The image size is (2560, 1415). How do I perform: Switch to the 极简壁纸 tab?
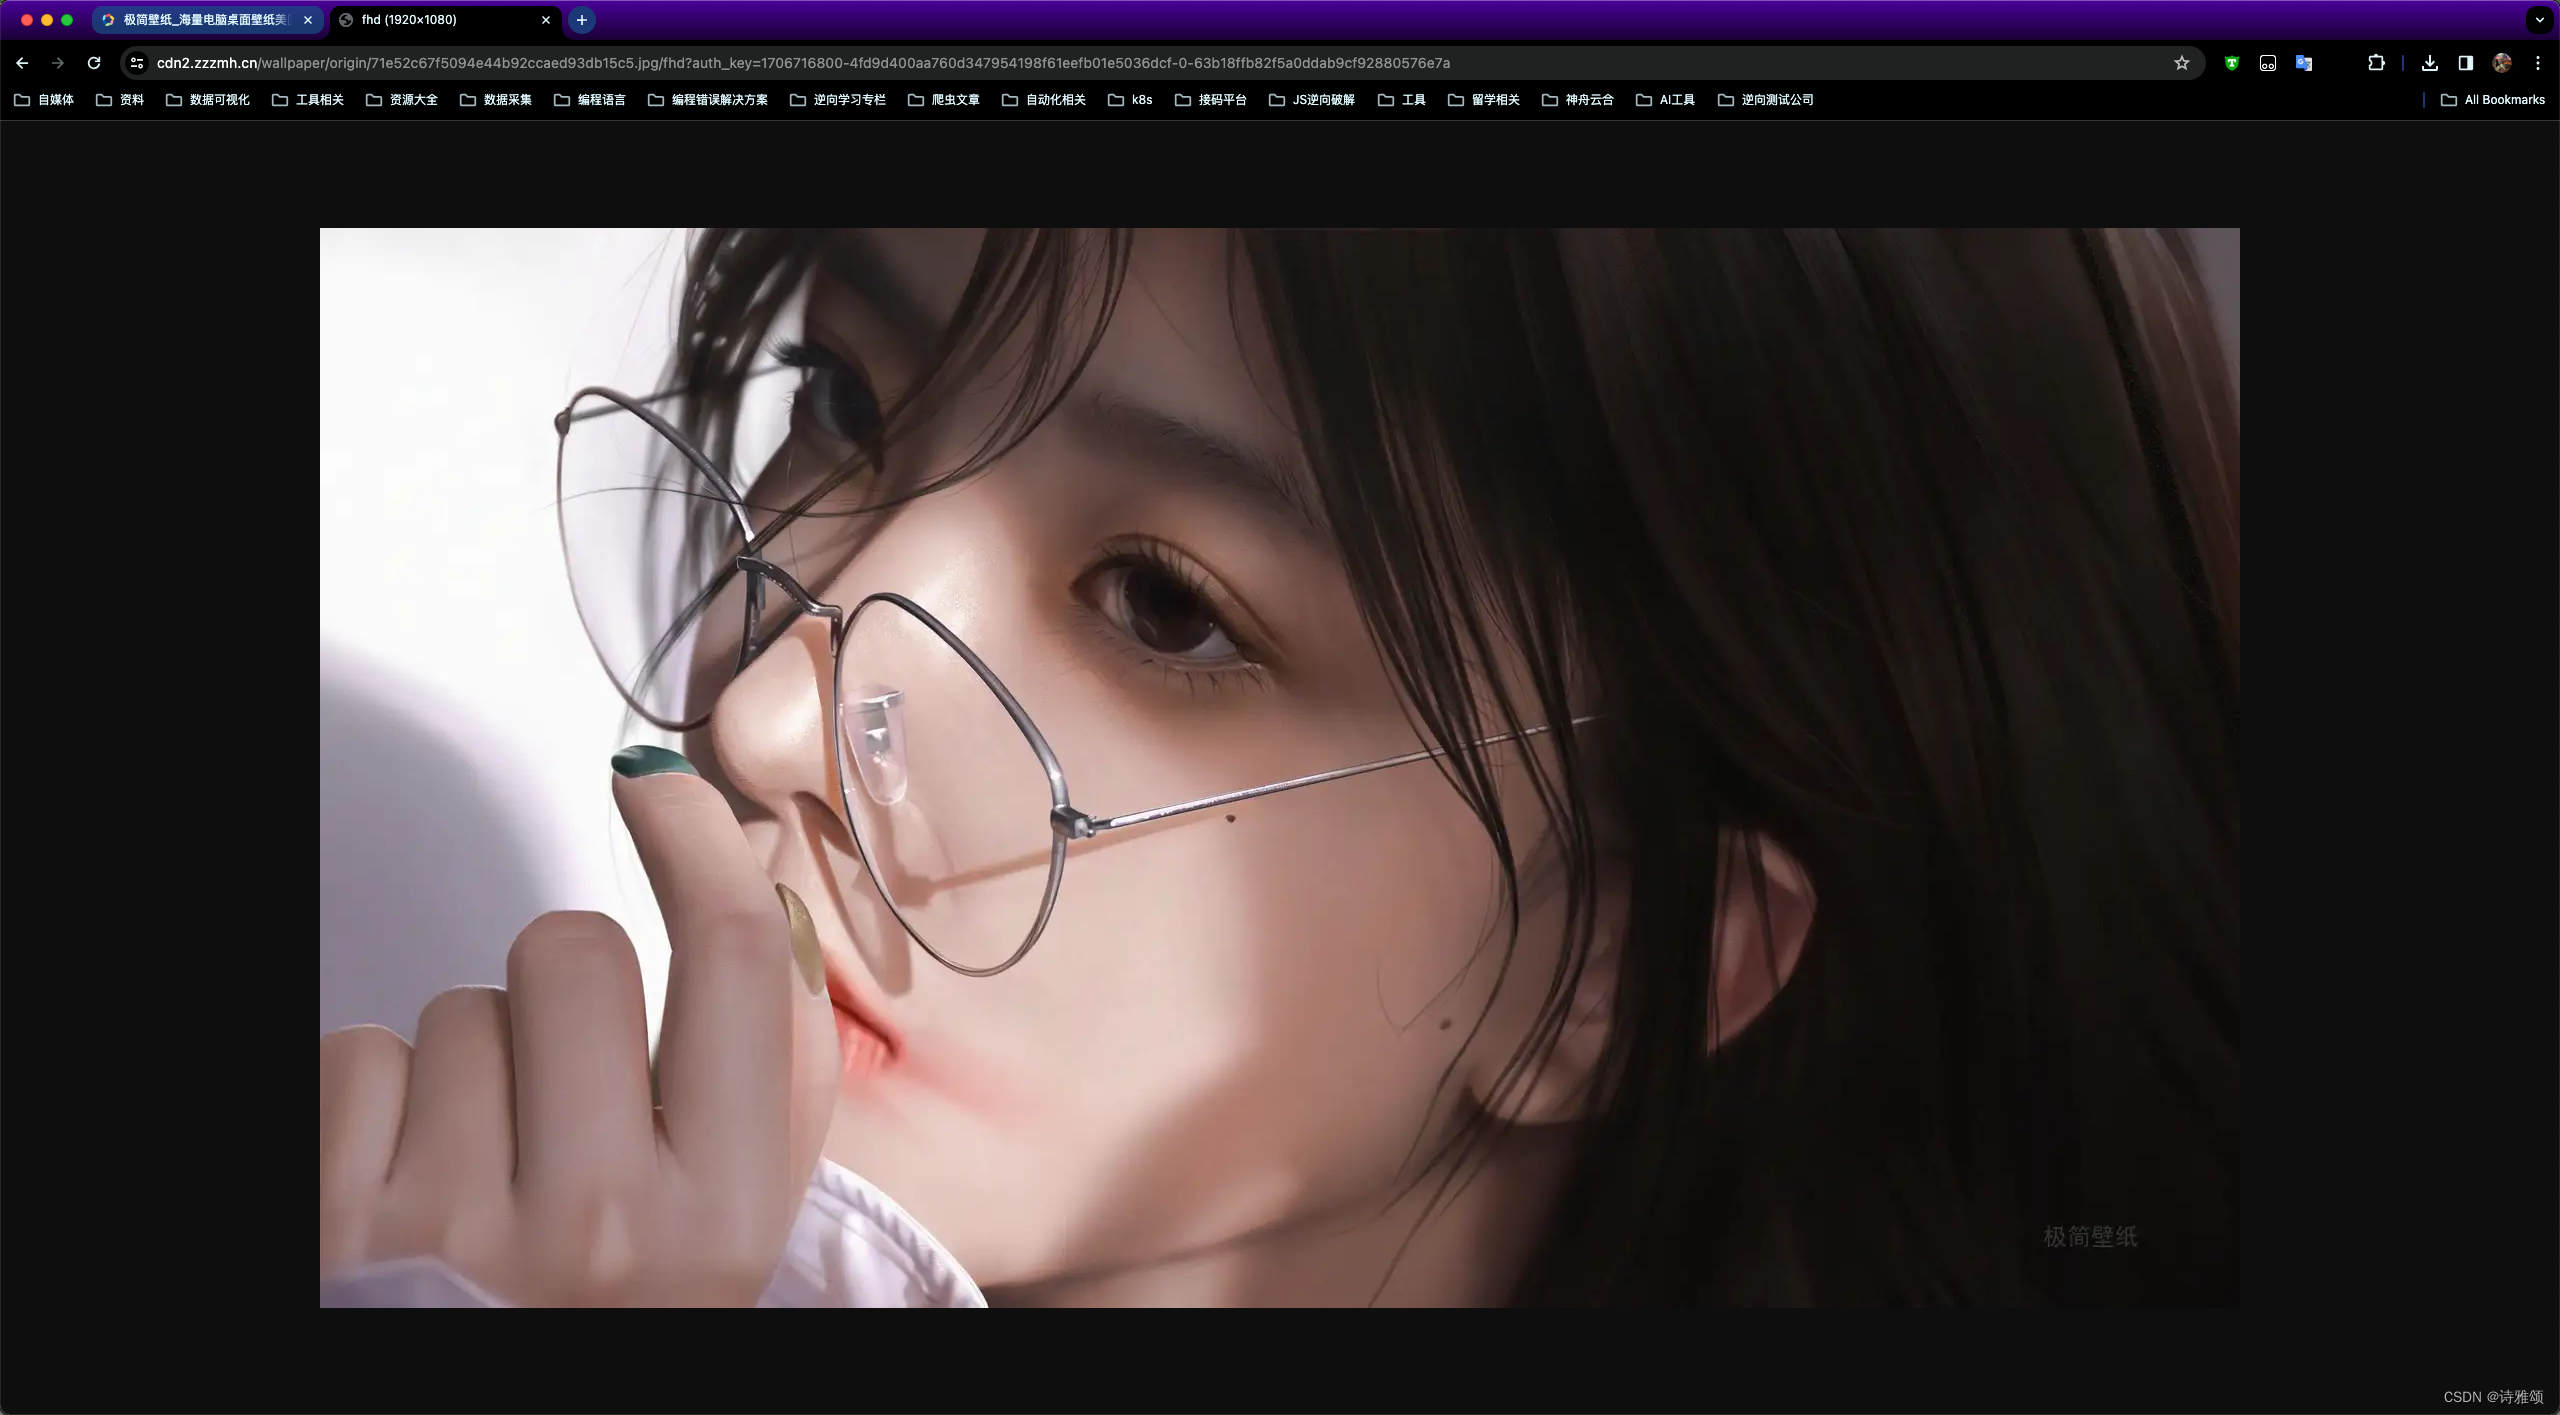(x=208, y=20)
